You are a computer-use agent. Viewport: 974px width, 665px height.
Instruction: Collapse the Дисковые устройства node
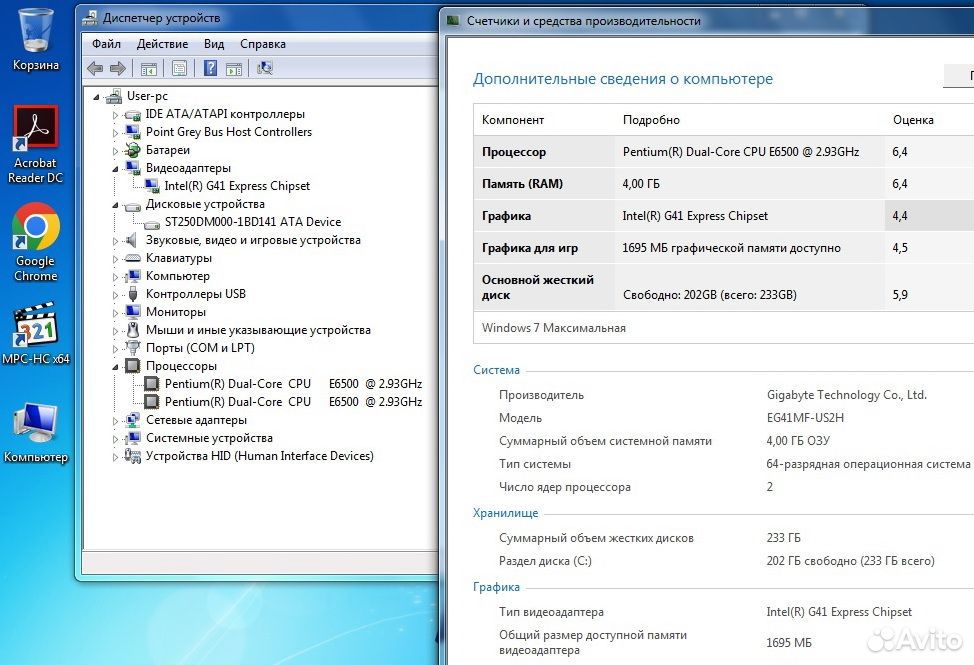click(115, 205)
